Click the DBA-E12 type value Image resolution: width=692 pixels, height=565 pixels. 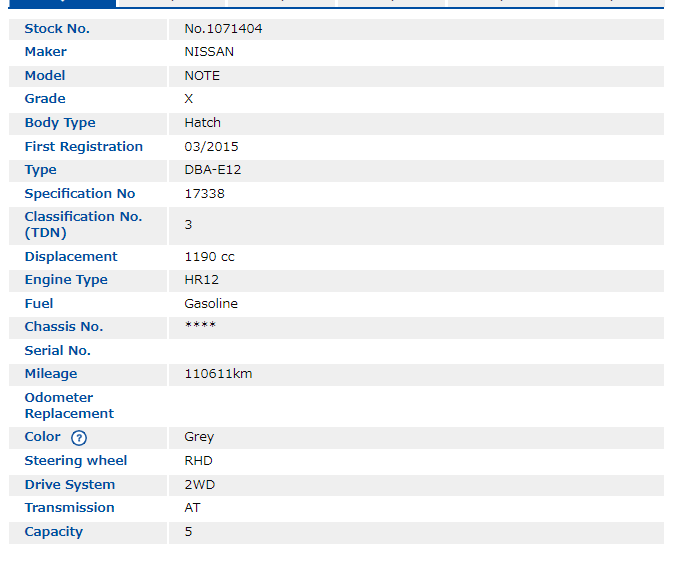[212, 170]
